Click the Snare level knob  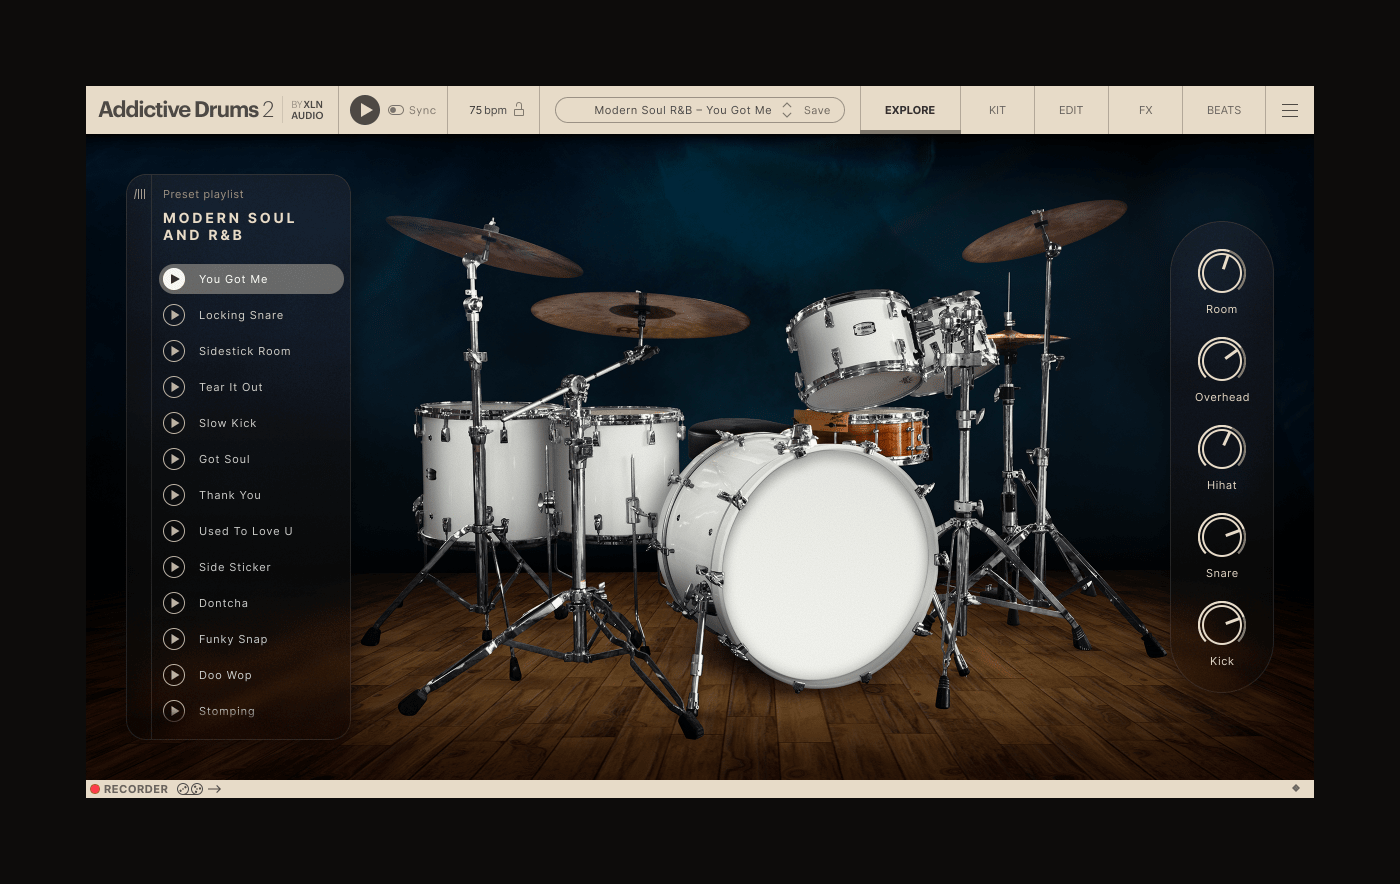coord(1222,536)
